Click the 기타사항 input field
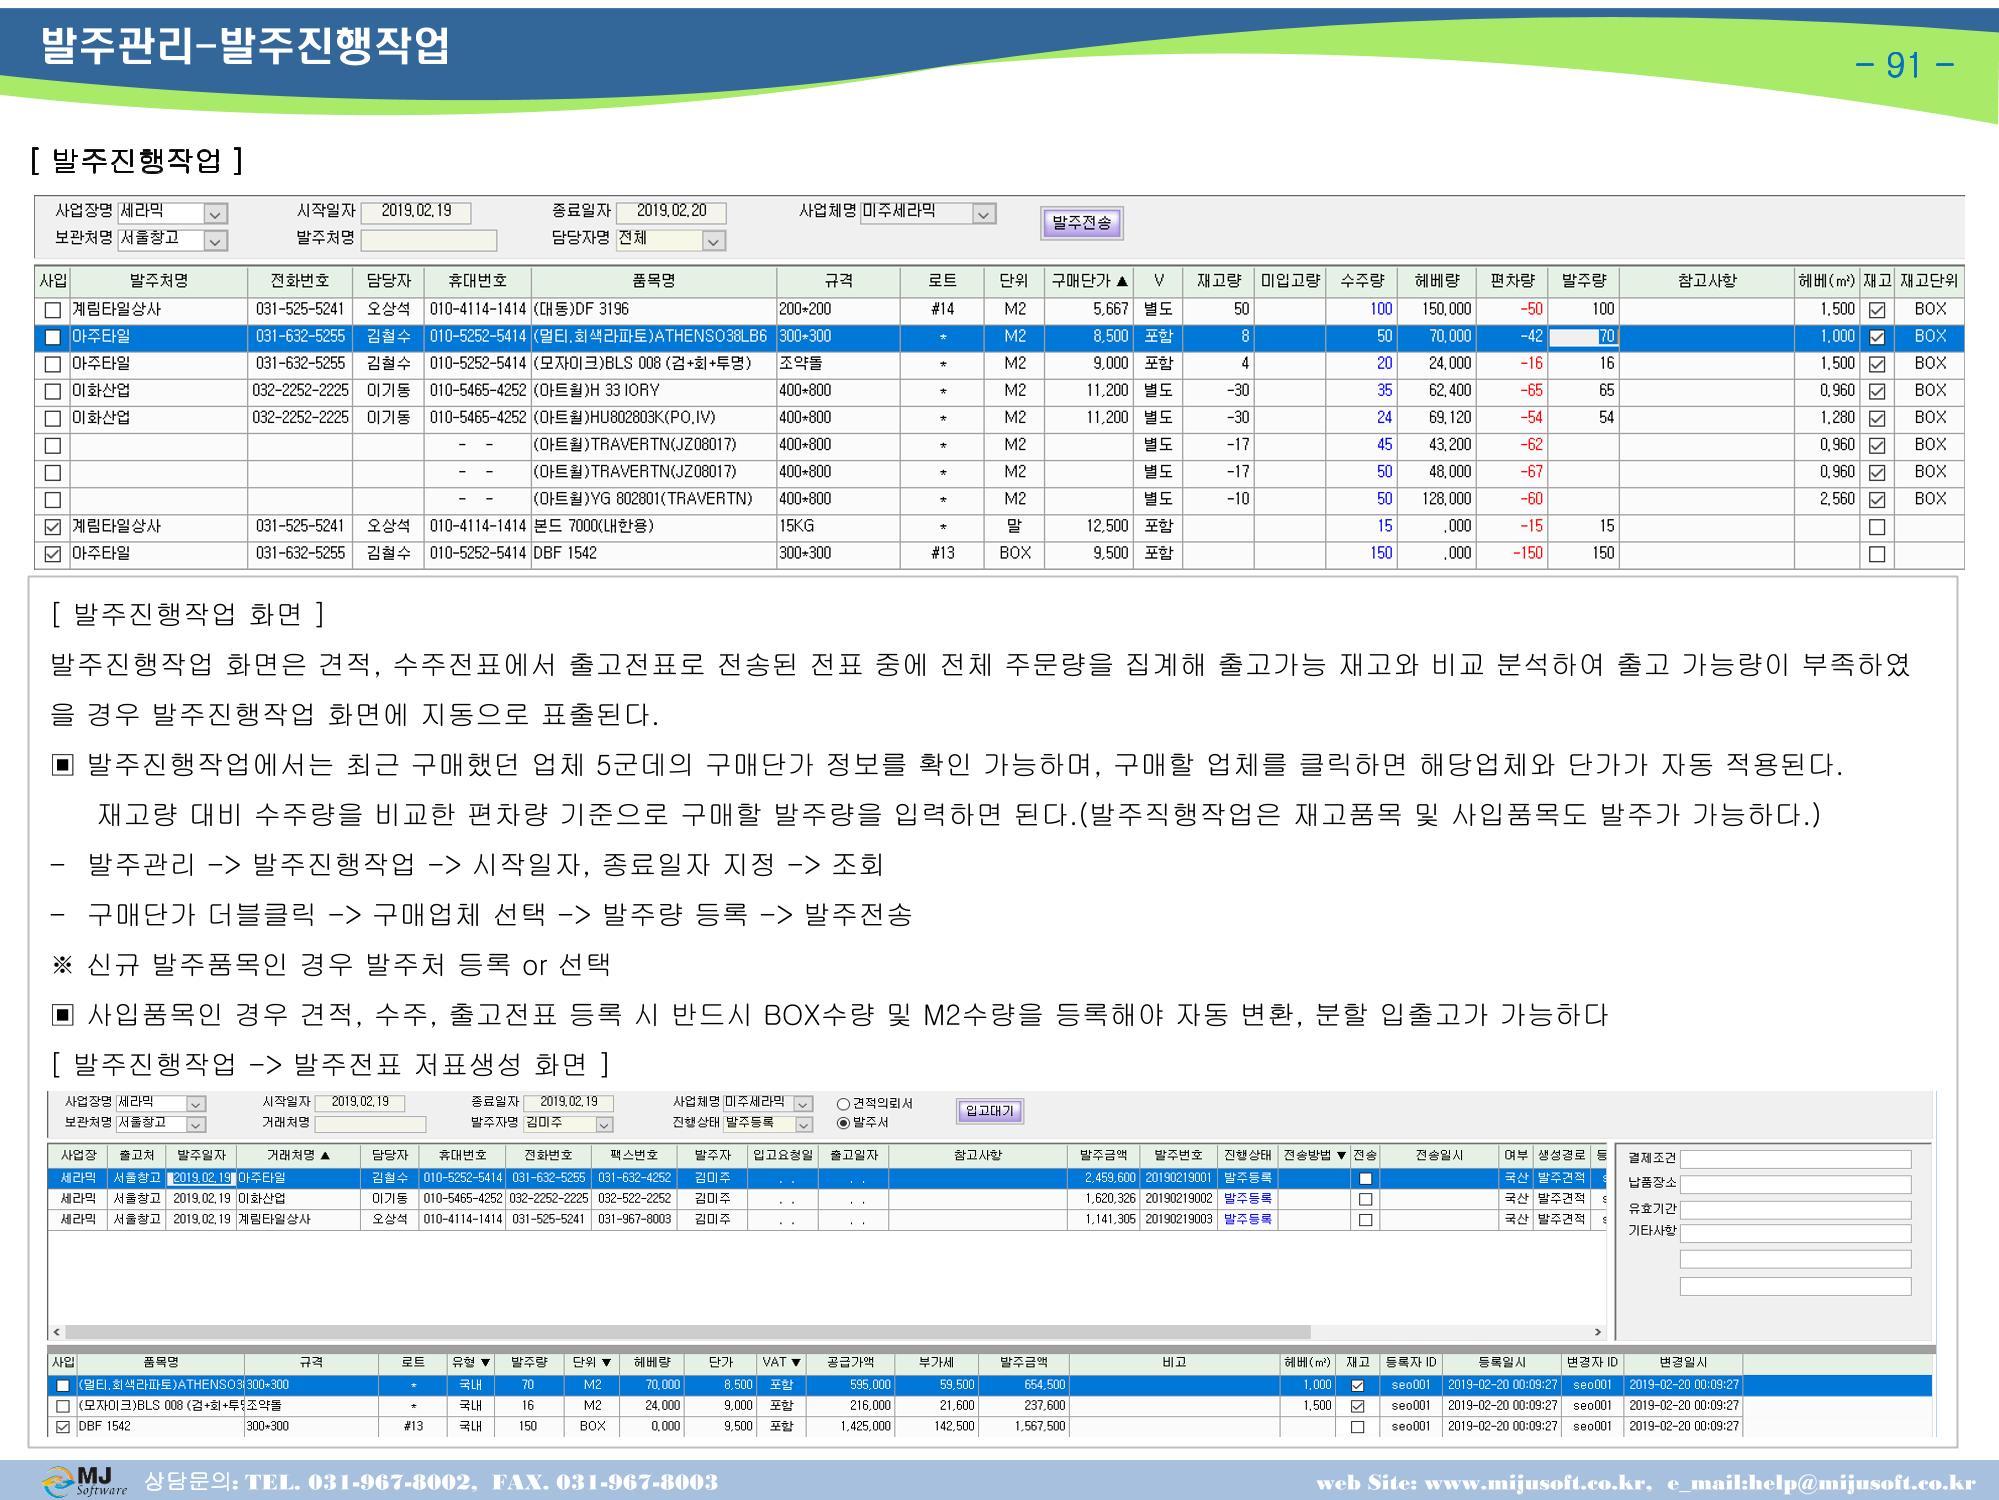Screen dimensions: 1999x1500 pos(1795,1234)
